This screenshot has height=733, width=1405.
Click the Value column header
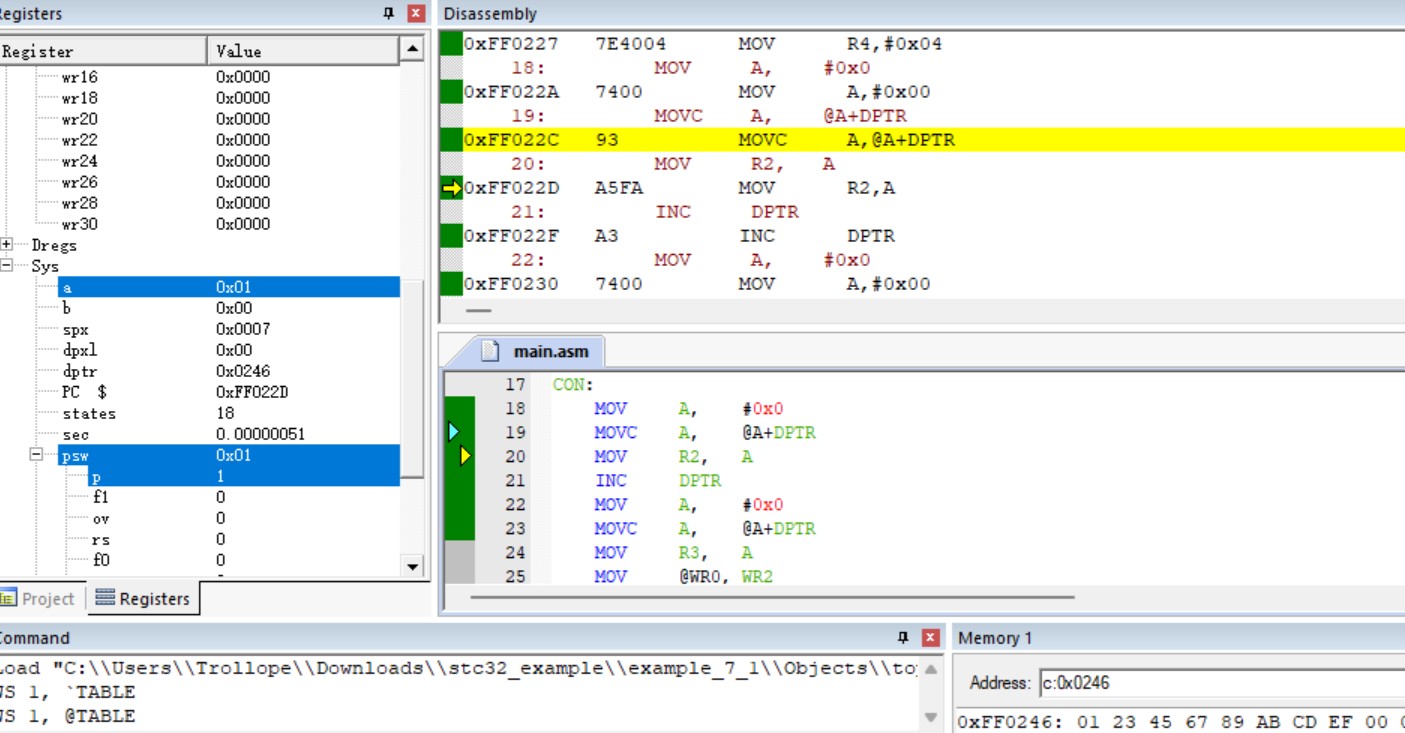304,51
